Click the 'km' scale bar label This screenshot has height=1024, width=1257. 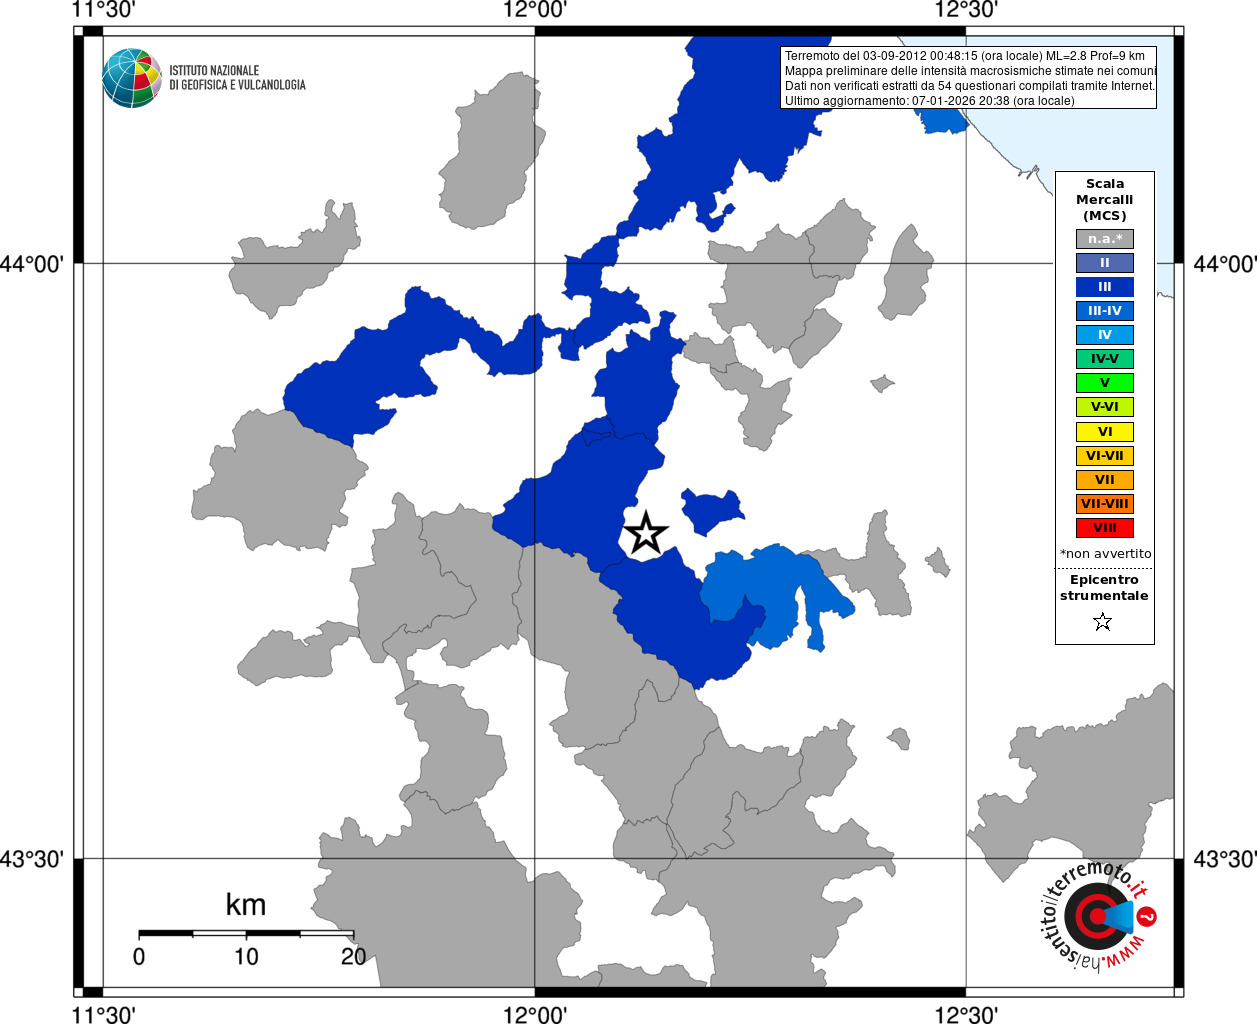coord(246,905)
